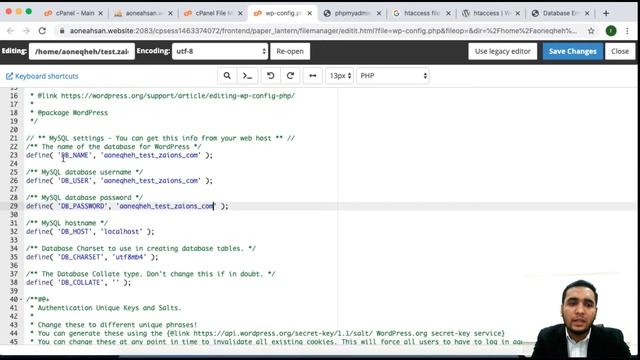Close the cPanel - Main tab
Screen dimensions: 640x360
(100, 13)
